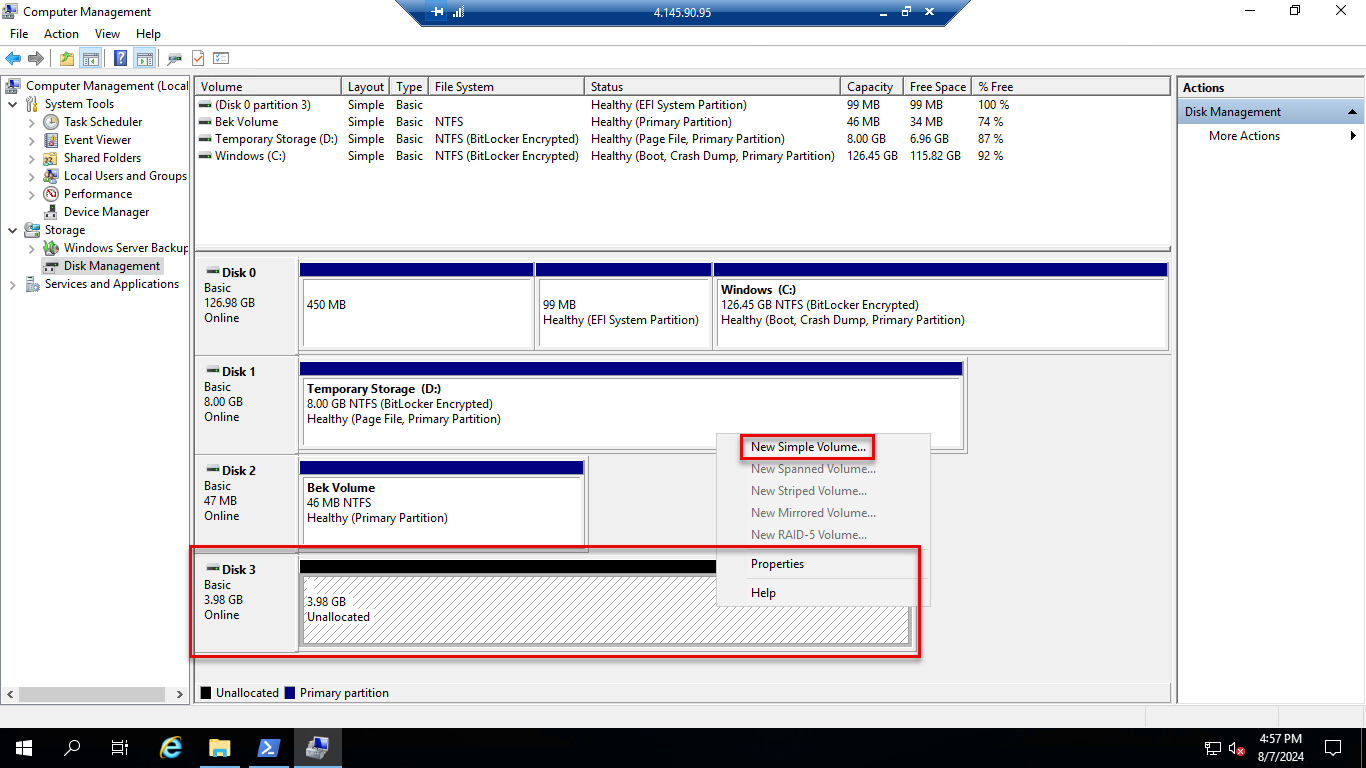Open Task View from the taskbar
The height and width of the screenshot is (768, 1366).
point(120,748)
